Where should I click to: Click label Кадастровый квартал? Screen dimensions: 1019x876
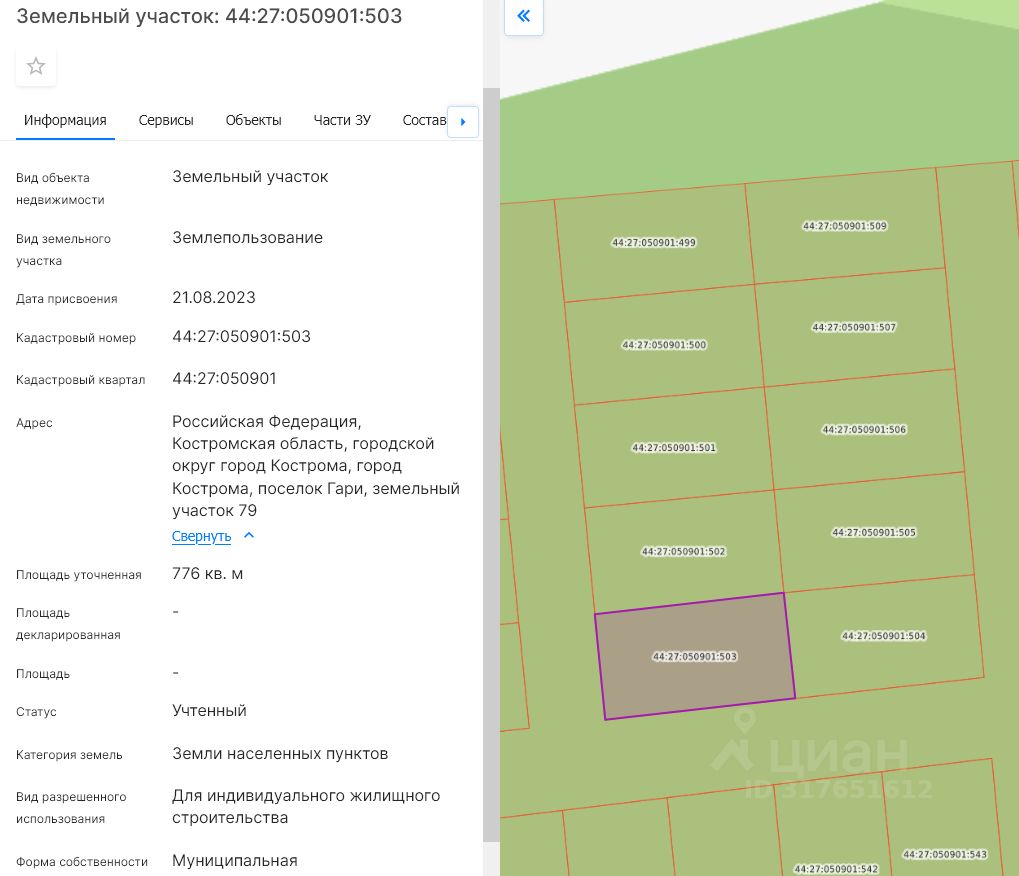81,380
